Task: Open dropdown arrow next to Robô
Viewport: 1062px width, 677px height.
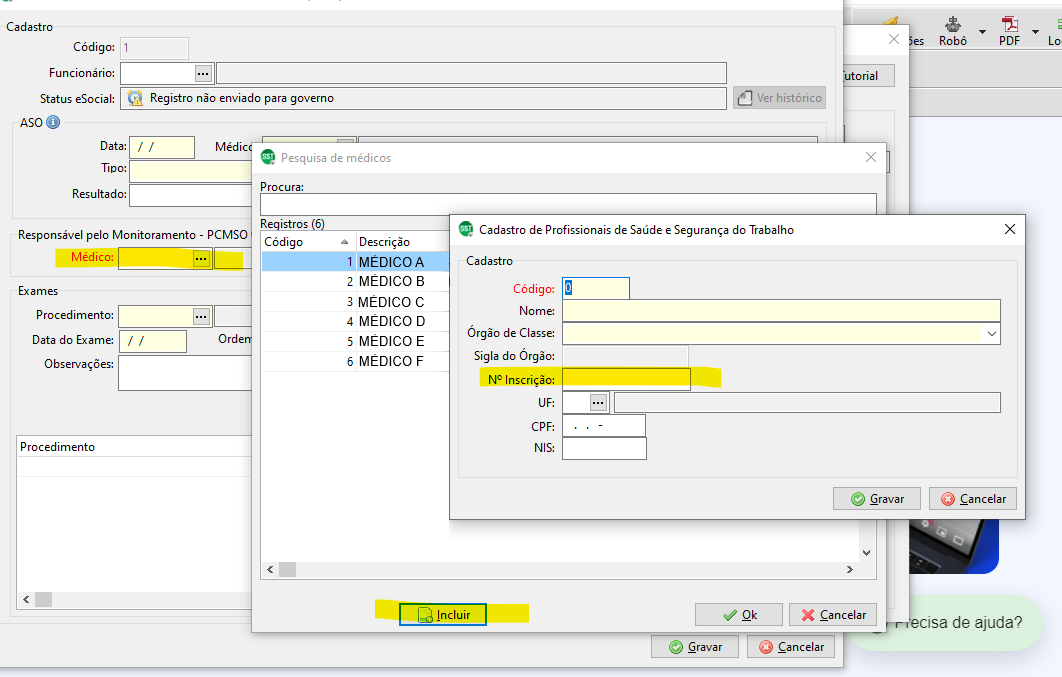Action: click(x=982, y=32)
